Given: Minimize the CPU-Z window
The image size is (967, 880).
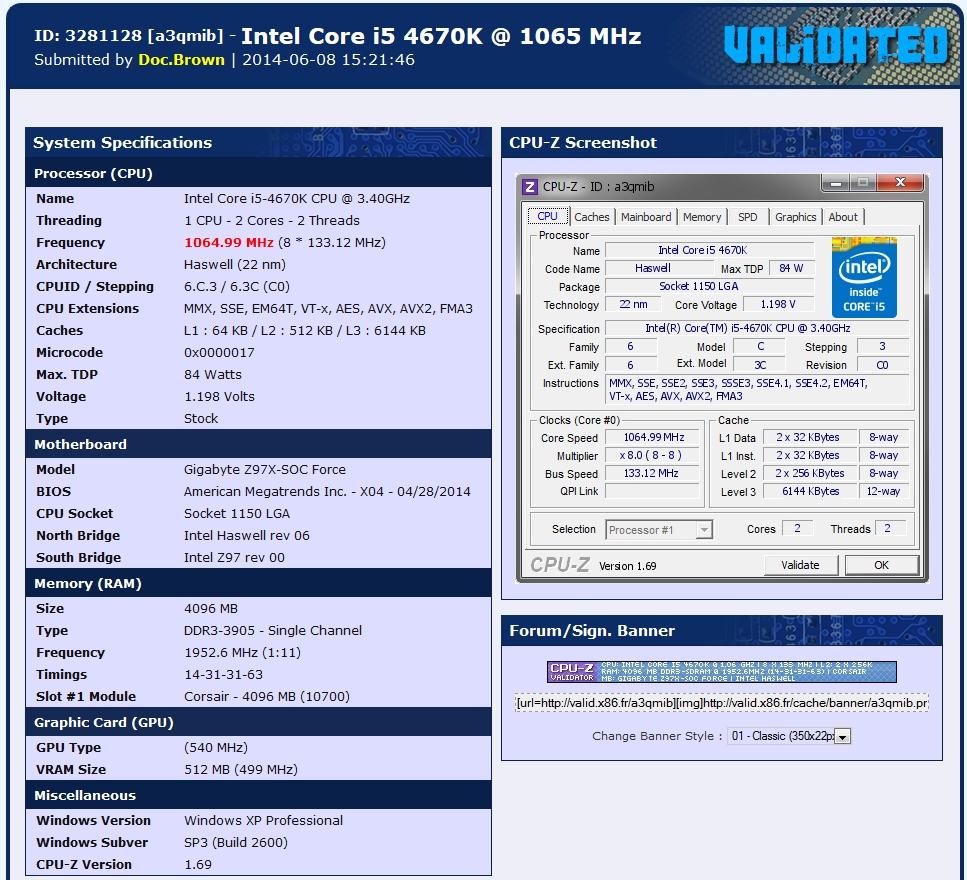Looking at the screenshot, I should (836, 183).
